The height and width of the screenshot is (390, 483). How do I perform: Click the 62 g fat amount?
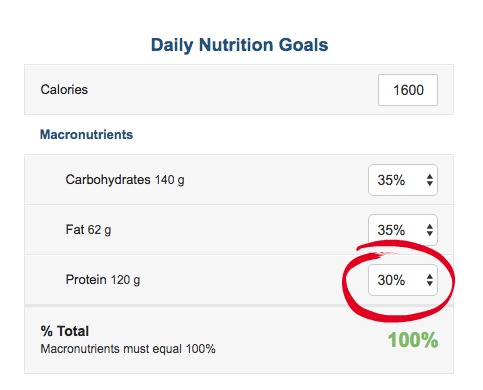99,230
